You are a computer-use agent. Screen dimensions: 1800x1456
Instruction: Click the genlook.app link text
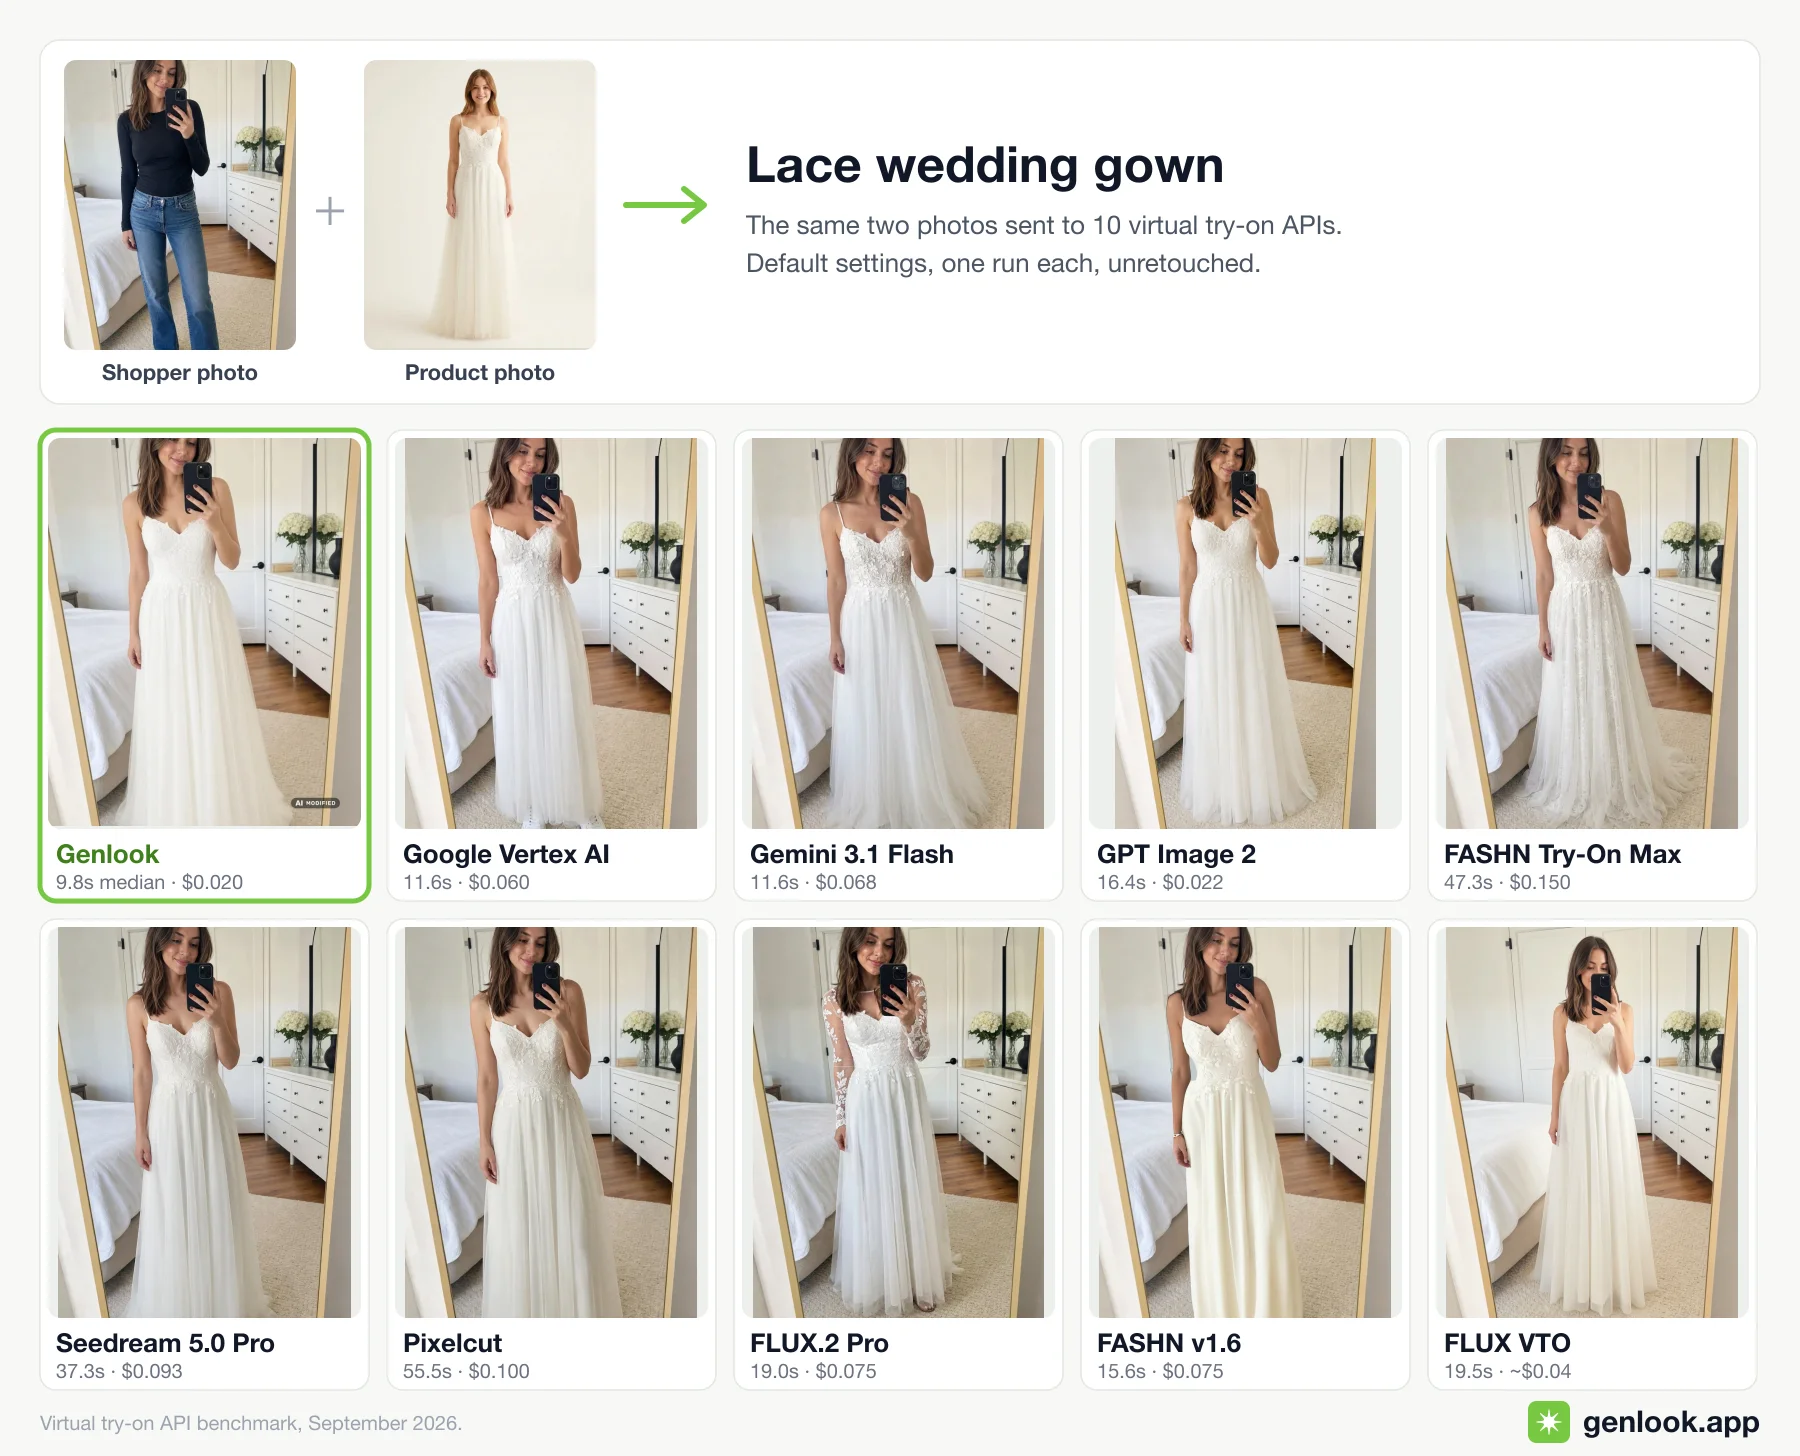coord(1671,1422)
